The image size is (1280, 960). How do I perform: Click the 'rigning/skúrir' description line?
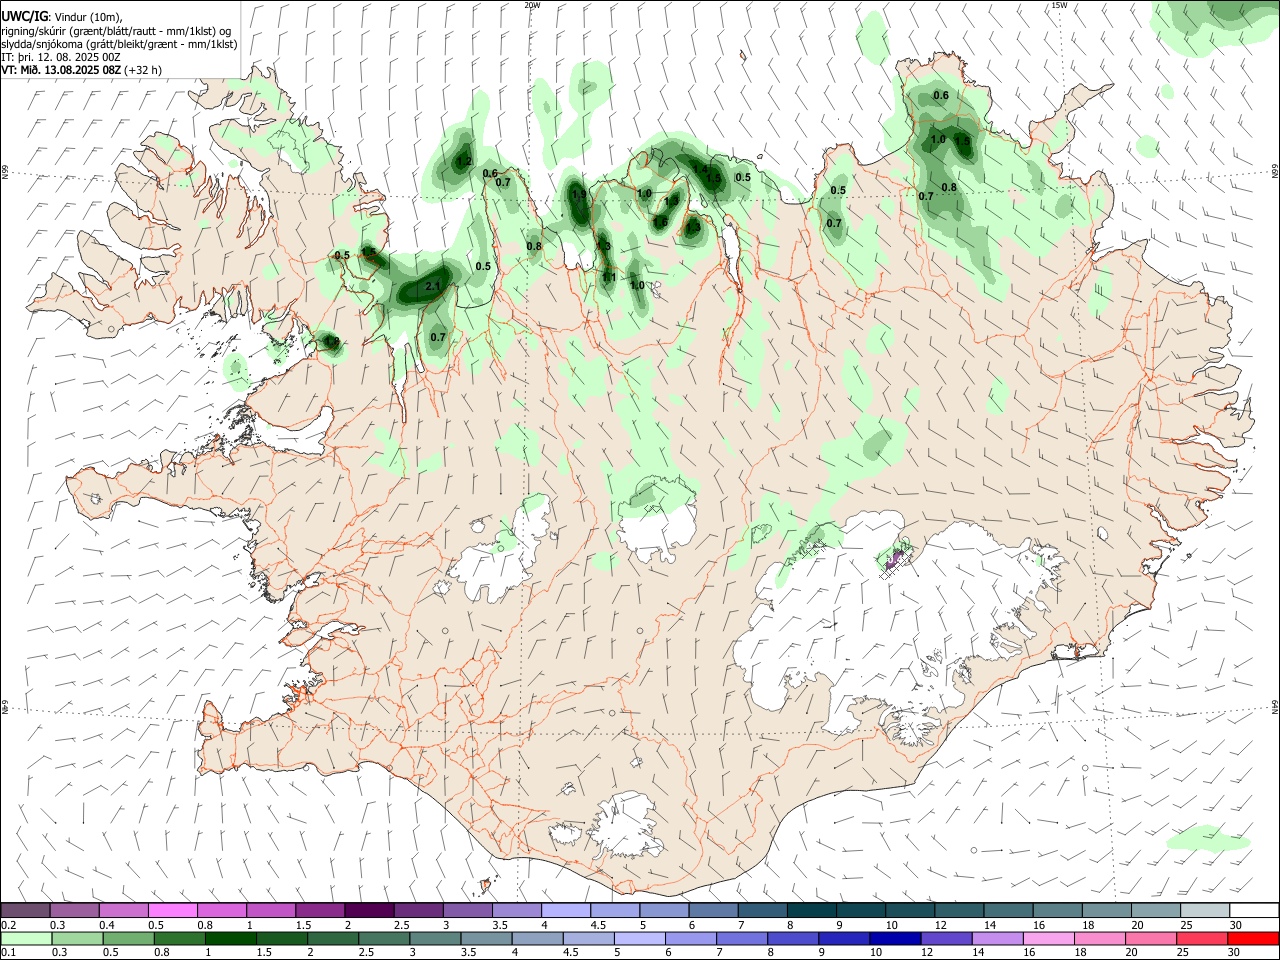click(x=116, y=31)
